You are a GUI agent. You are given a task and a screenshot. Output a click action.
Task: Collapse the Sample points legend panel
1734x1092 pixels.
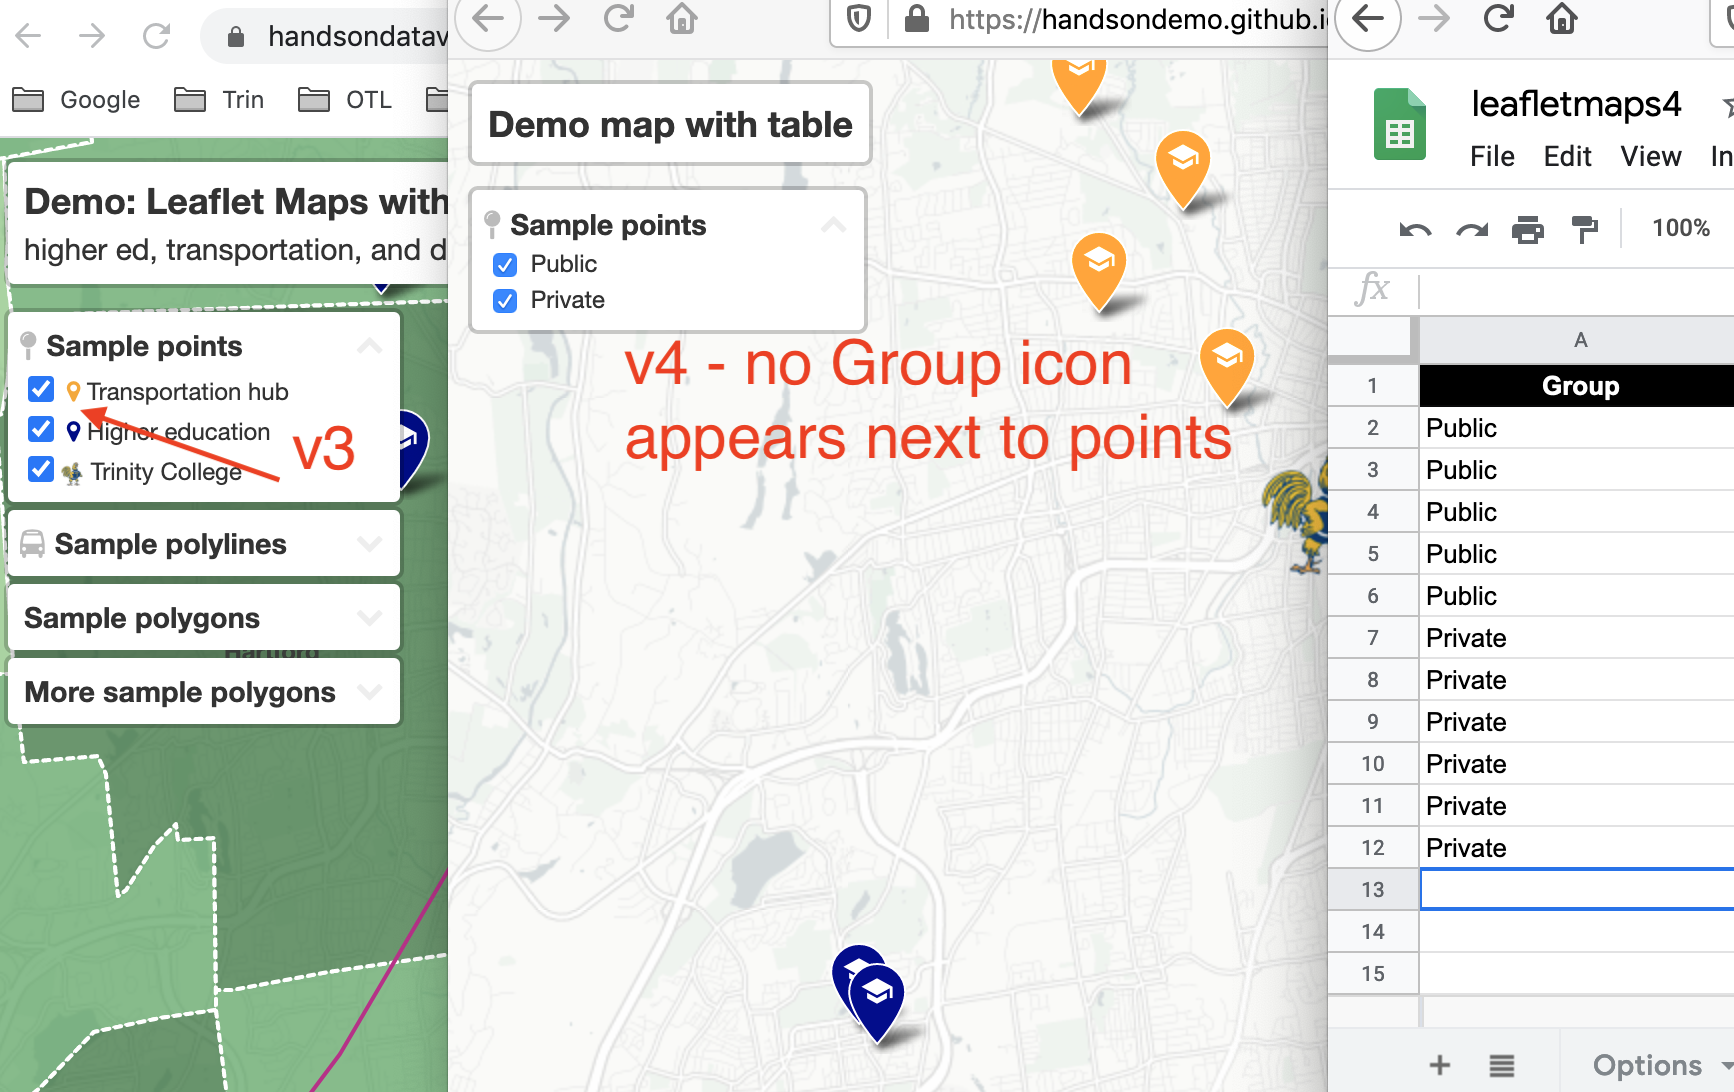coord(833,226)
